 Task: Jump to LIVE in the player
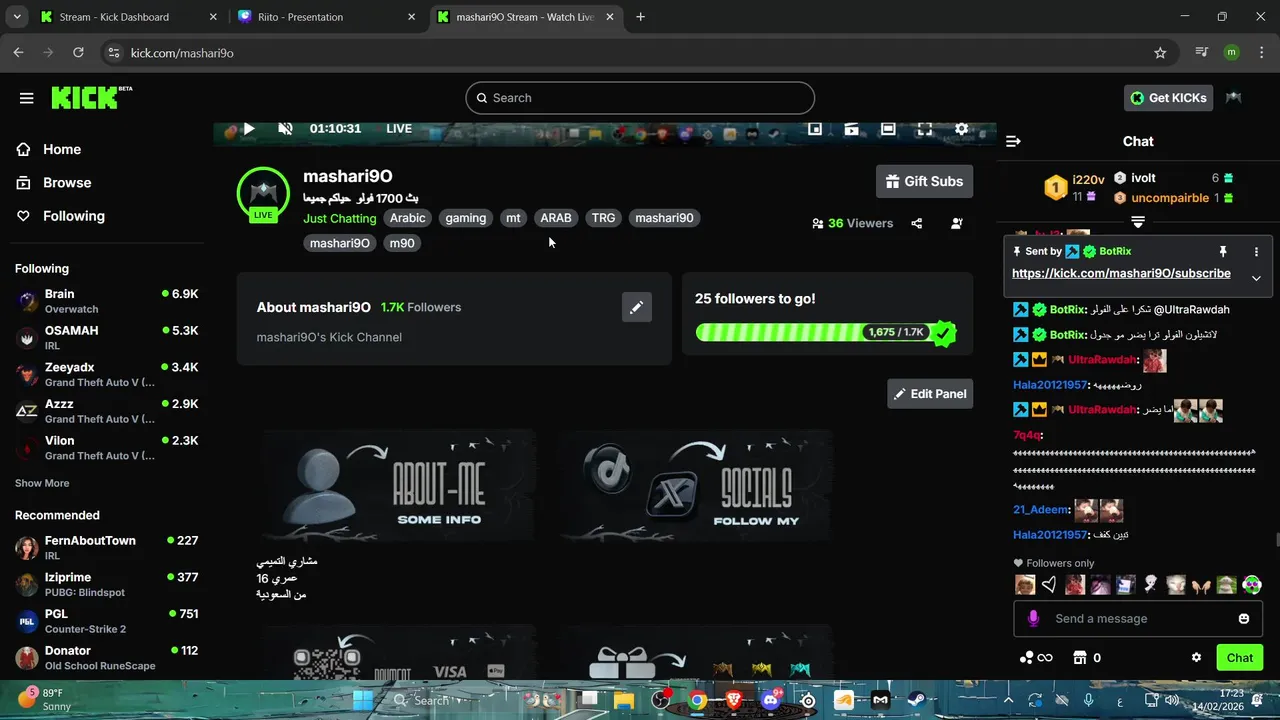399,129
